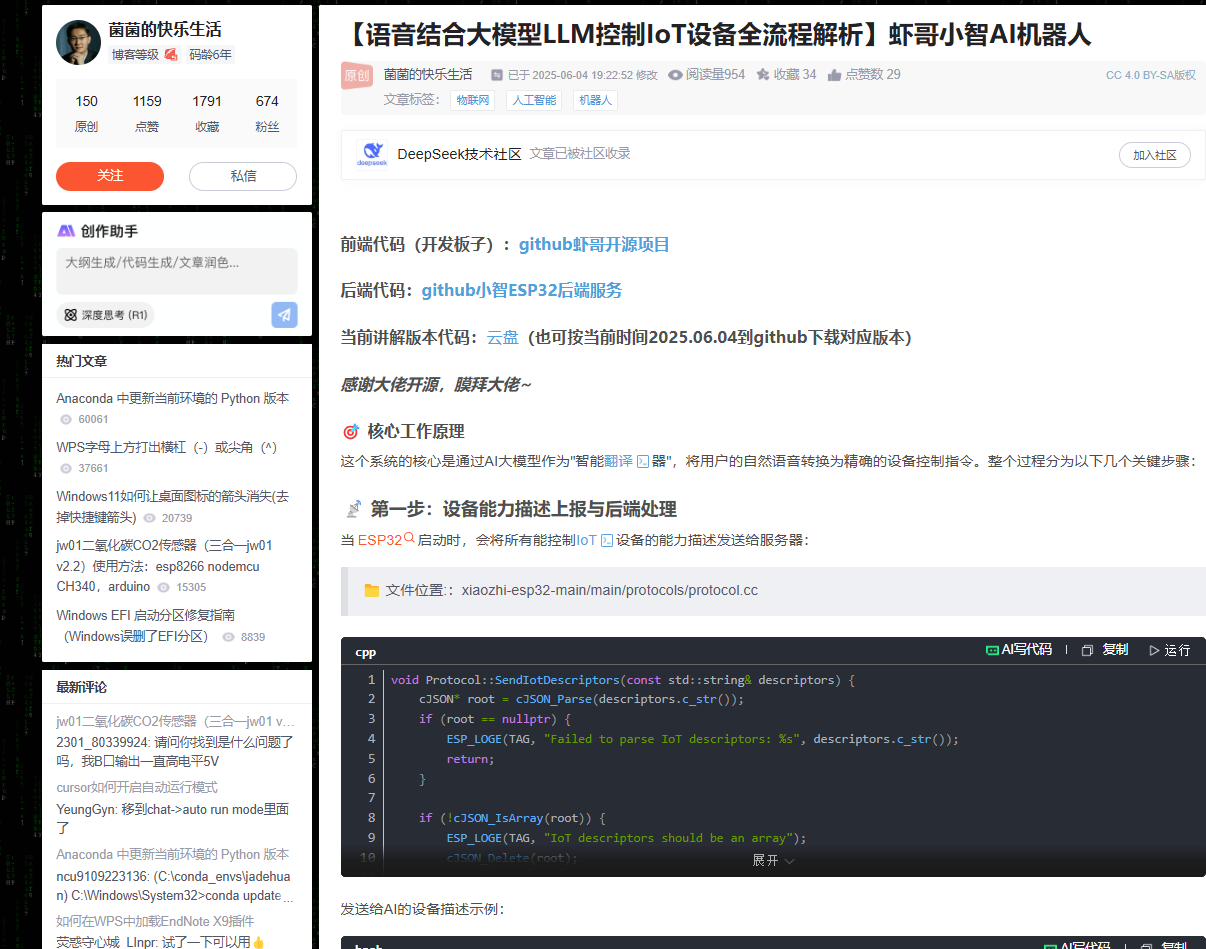Screen dimensions: 1206x949
Task: Click author name 菌菌的快乐生活 in article header
Action: click(x=428, y=74)
